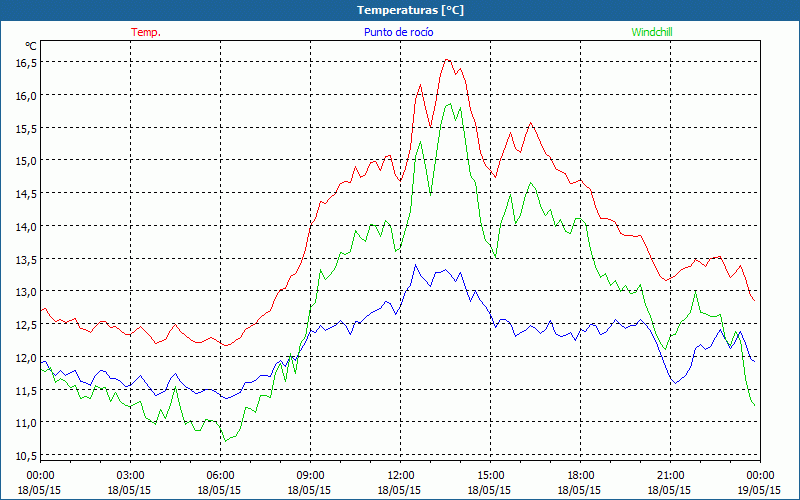Click the 14,0 y-axis value
Image resolution: width=800 pixels, height=500 pixels.
pos(27,226)
